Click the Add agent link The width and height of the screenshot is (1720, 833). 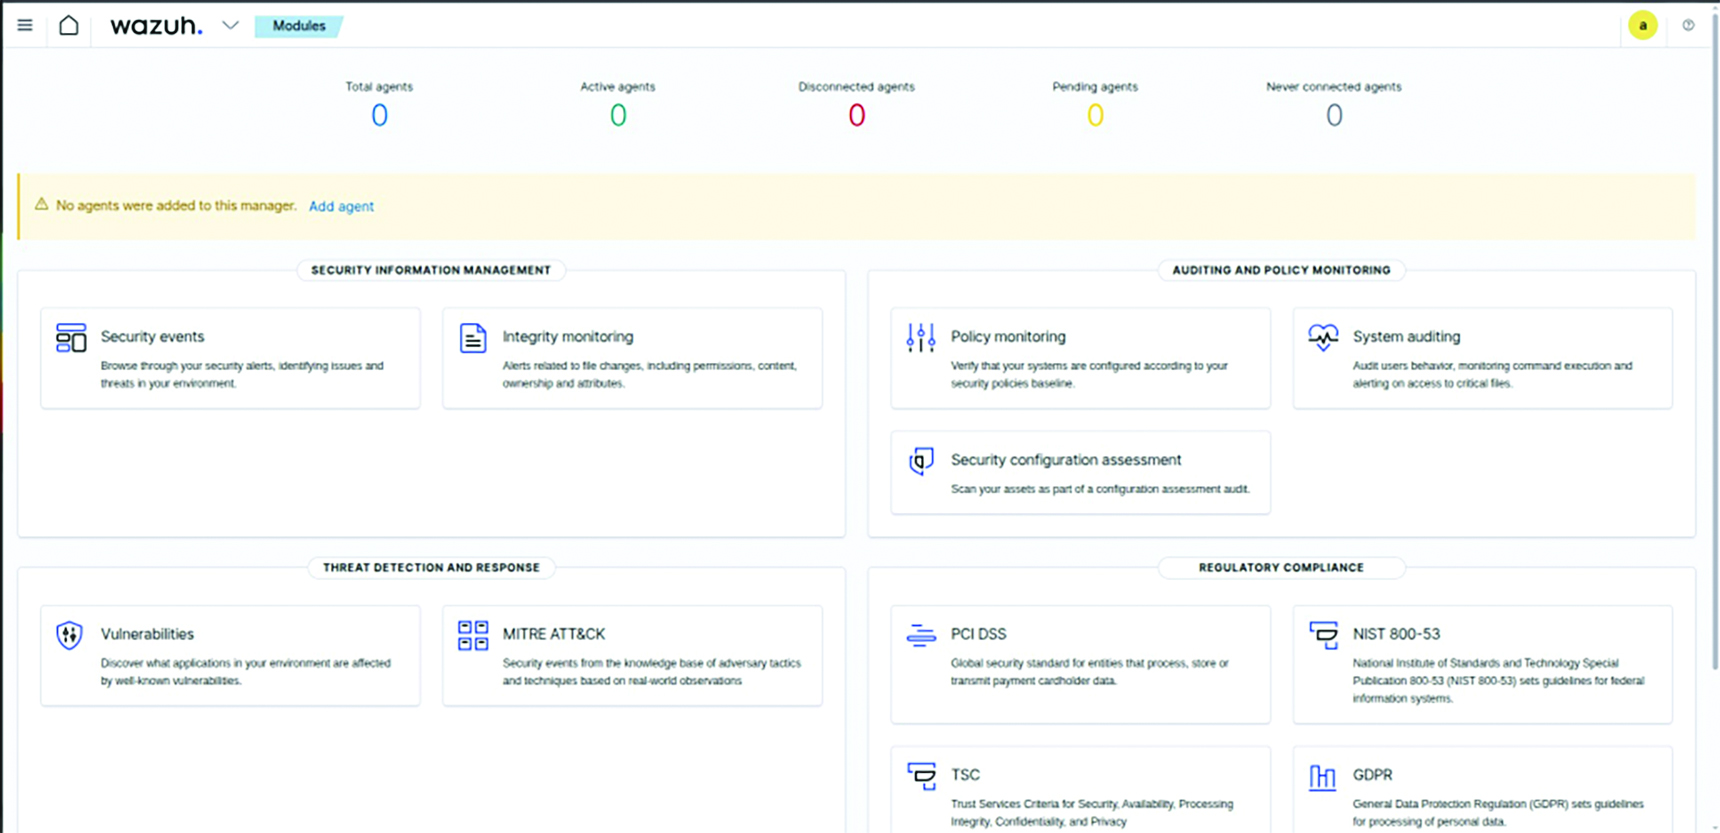[x=341, y=206]
